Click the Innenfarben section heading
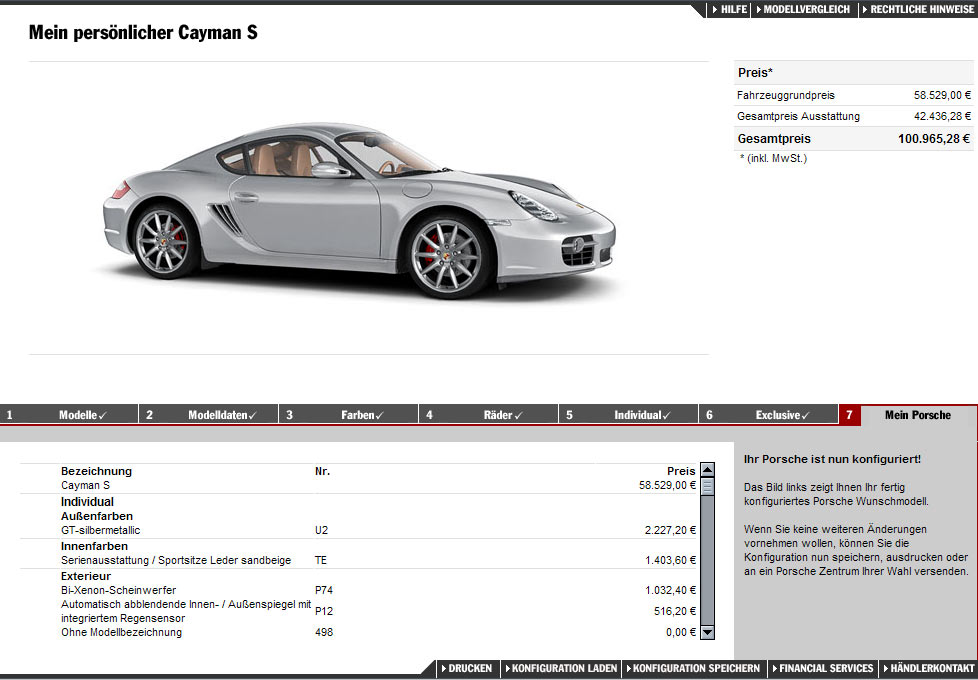The height and width of the screenshot is (680, 978). pos(94,546)
